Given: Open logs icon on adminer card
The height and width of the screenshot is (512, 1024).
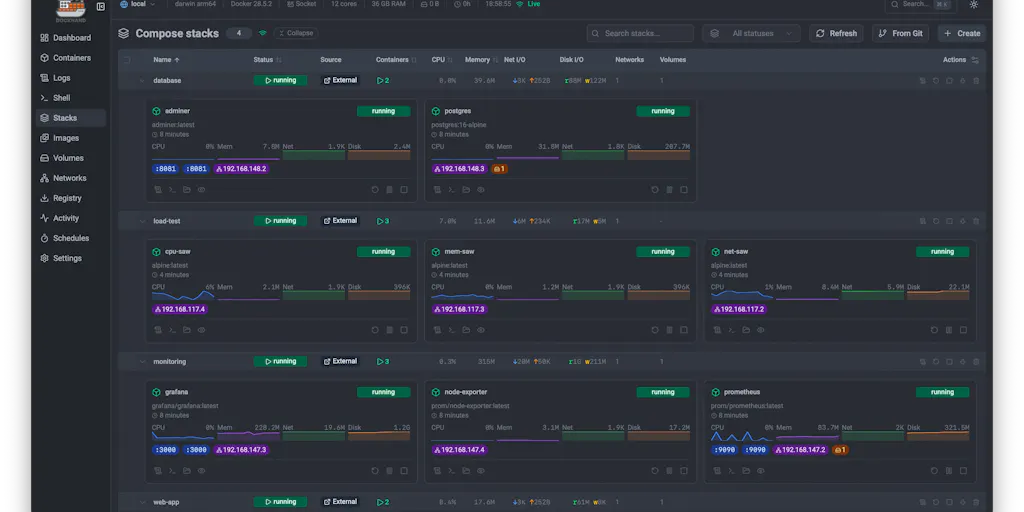Looking at the screenshot, I should [x=157, y=190].
